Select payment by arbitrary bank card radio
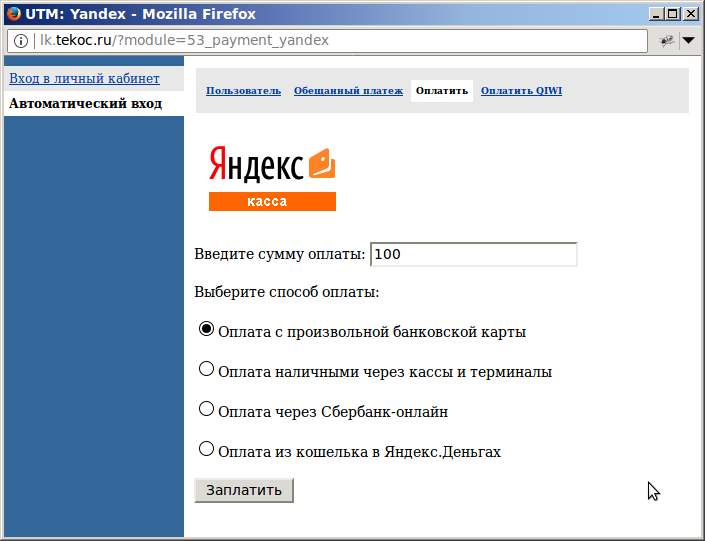This screenshot has height=541, width=705. point(206,329)
